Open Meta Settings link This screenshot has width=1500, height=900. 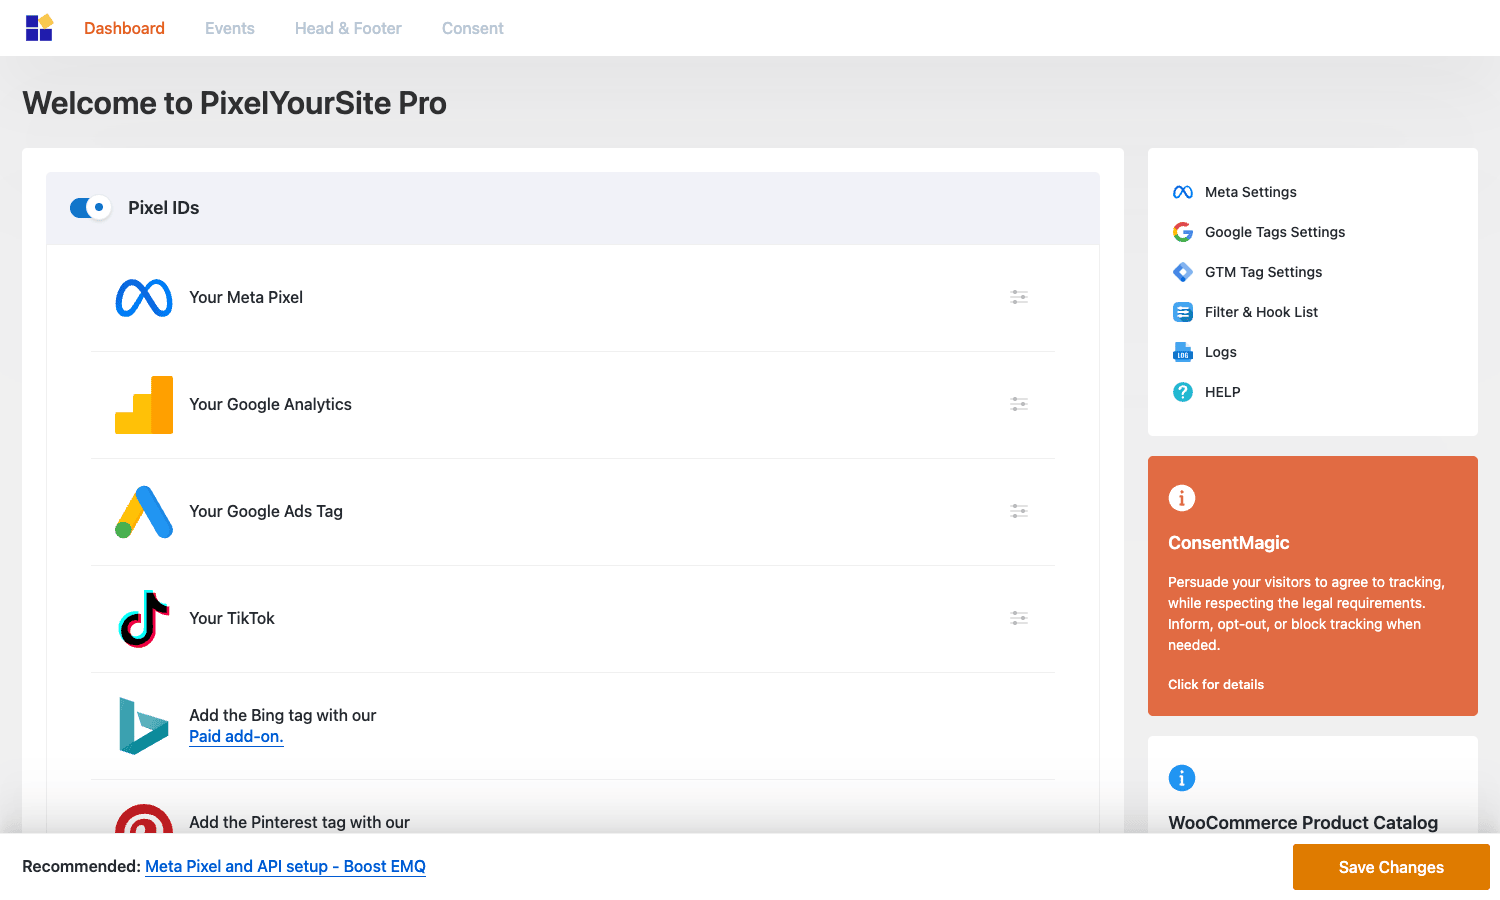click(x=1250, y=192)
